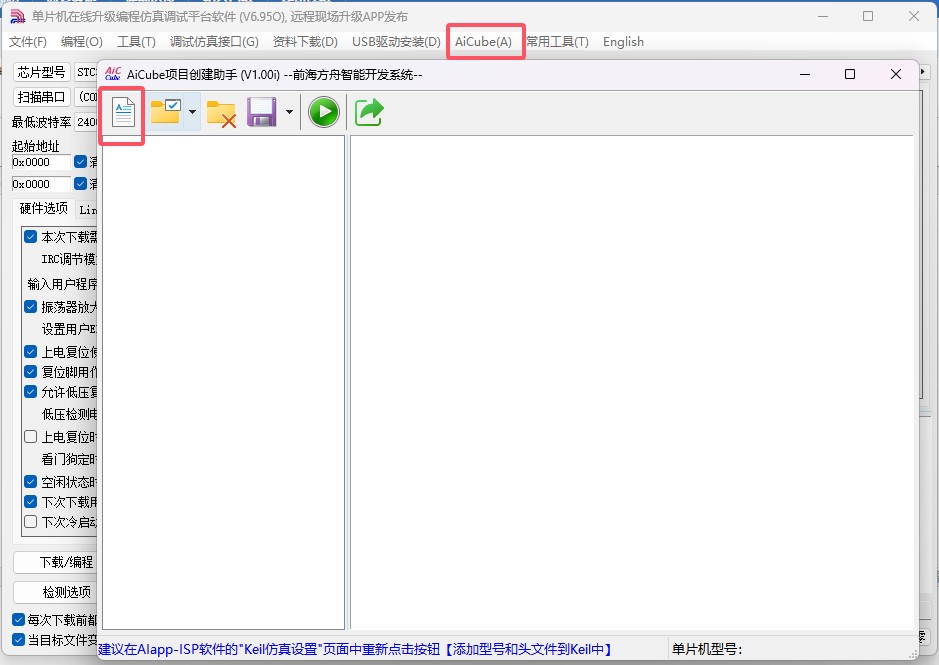Screen dimensions: 939x665
Task: Select the 硬件选项 tab
Action: pos(44,208)
